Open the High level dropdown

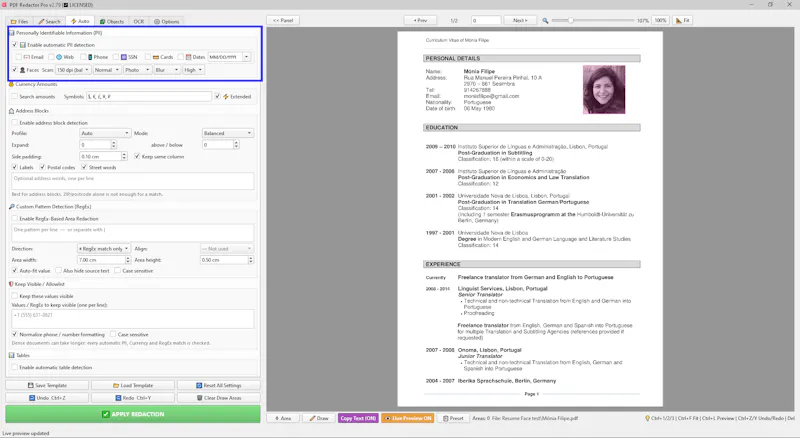[193, 70]
